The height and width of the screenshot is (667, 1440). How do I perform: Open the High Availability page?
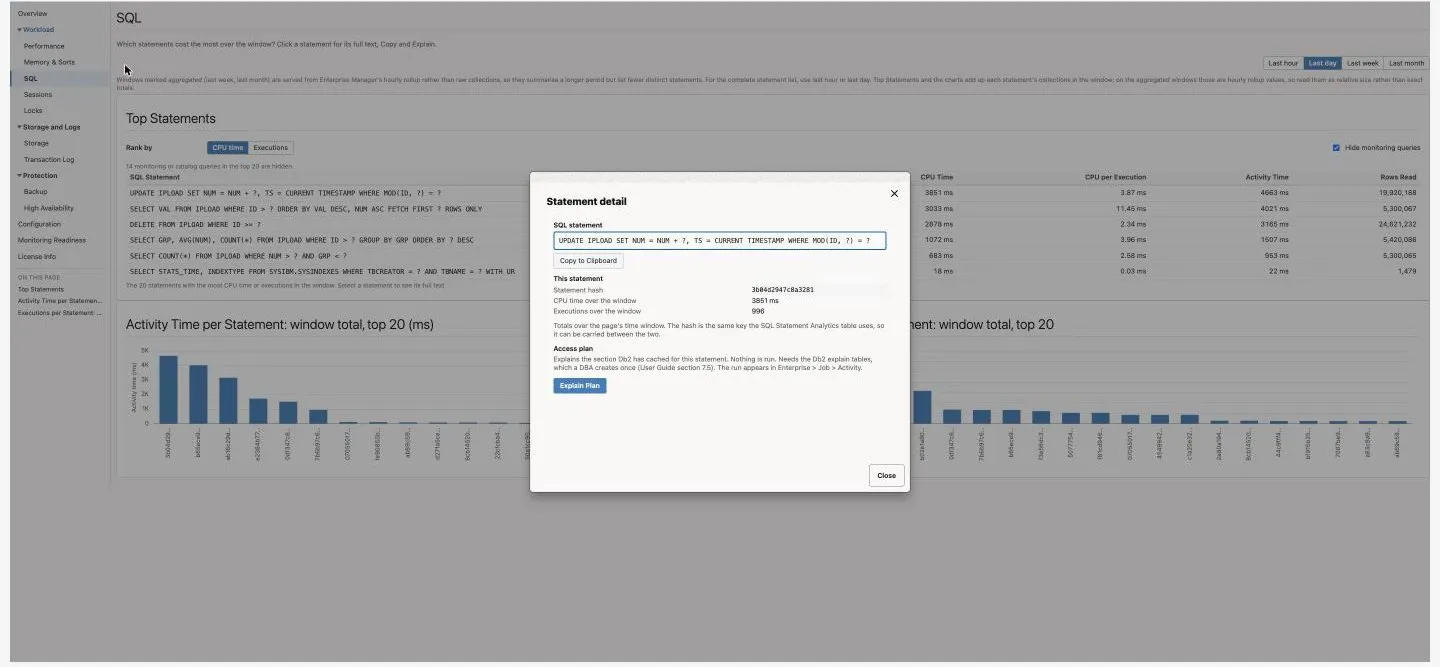(x=48, y=208)
